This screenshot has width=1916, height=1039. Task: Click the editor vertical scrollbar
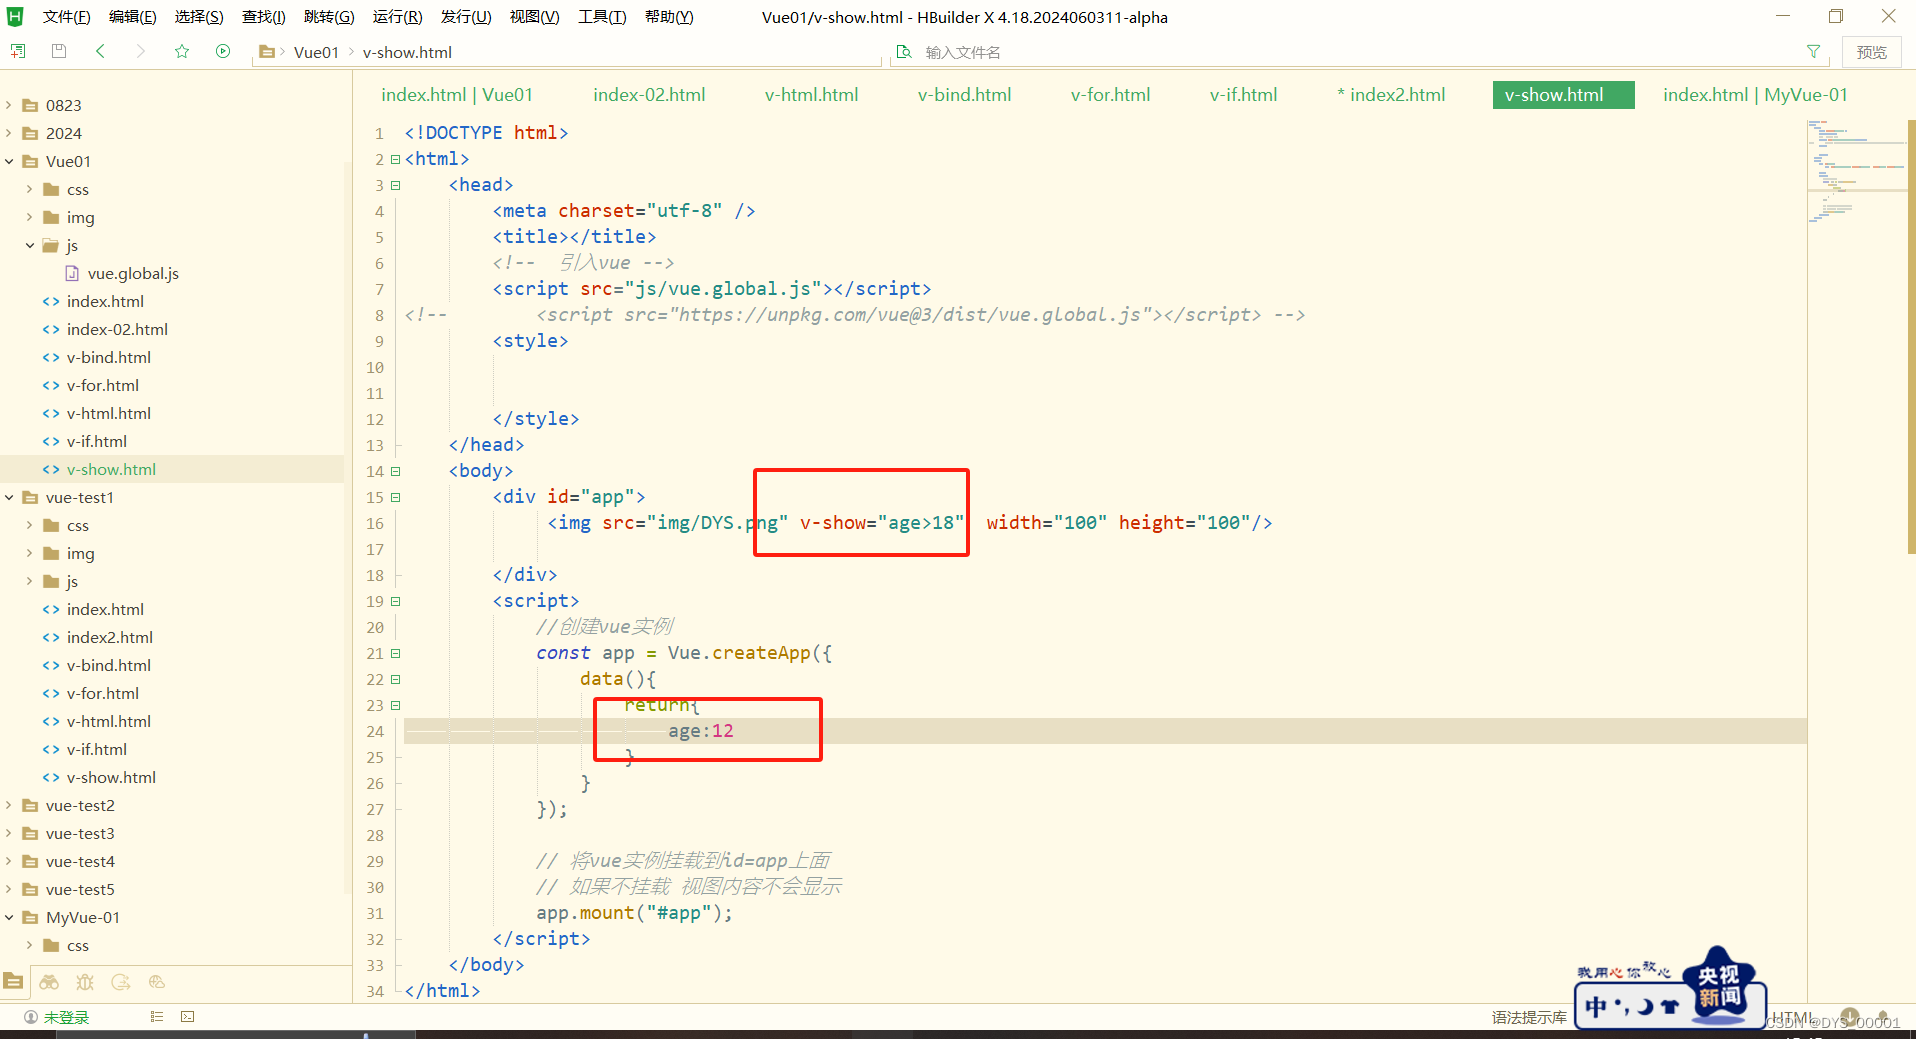tap(1911, 335)
